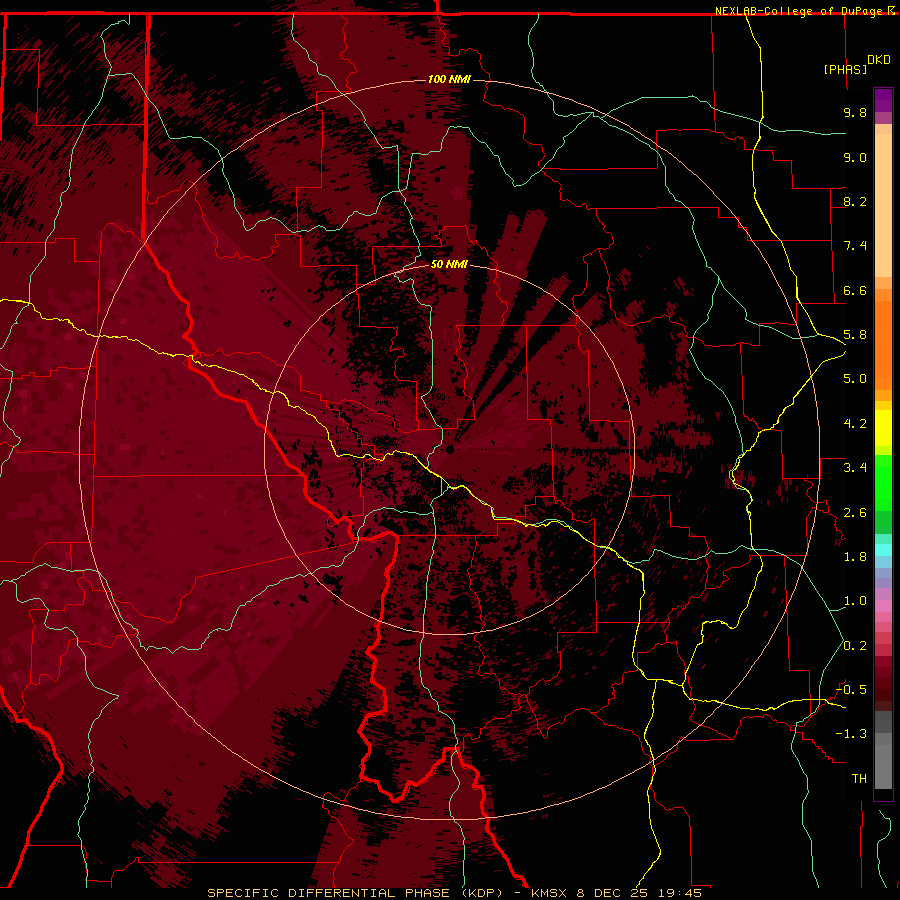This screenshot has height=900, width=900.
Task: Click the -0.5 legend value
Action: (x=851, y=690)
